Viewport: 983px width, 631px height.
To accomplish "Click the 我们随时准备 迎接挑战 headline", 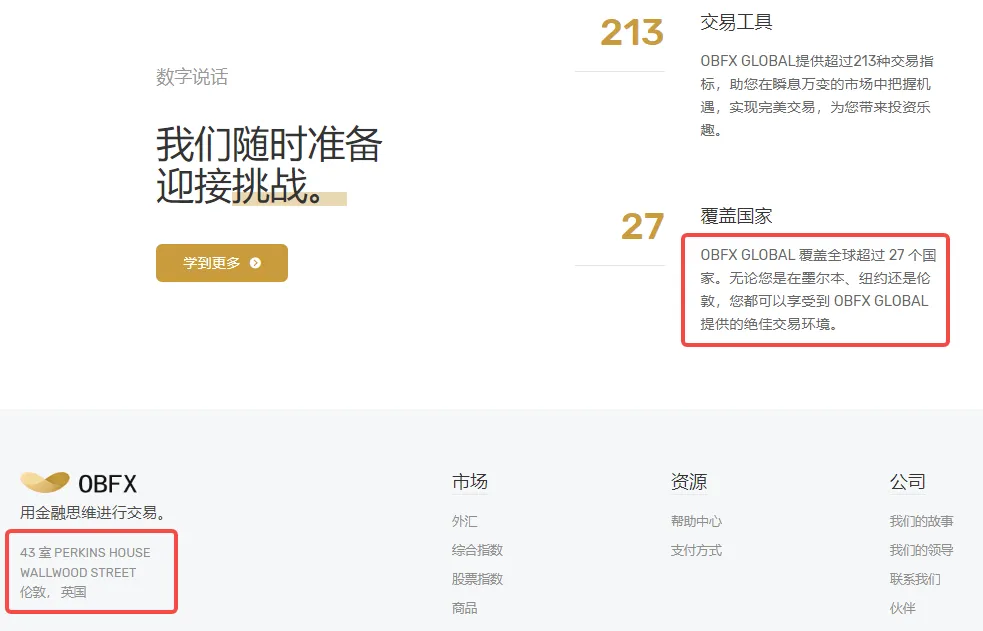I will [x=269, y=164].
